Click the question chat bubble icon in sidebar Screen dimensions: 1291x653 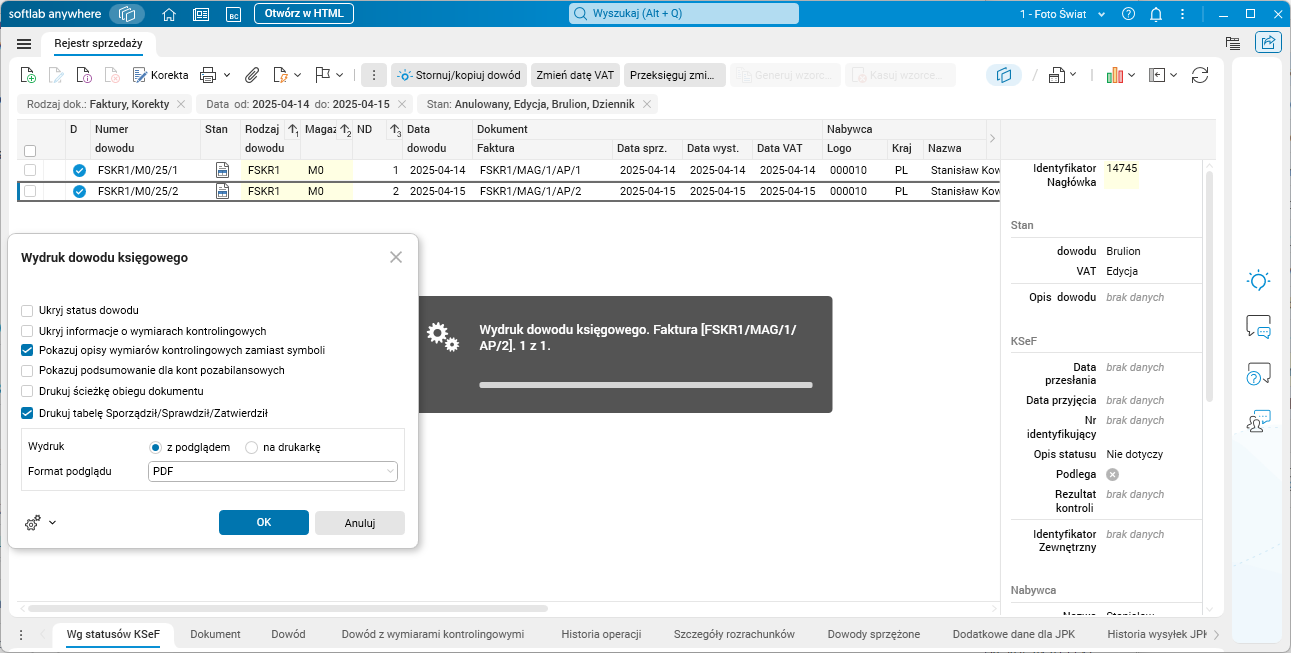click(1258, 374)
